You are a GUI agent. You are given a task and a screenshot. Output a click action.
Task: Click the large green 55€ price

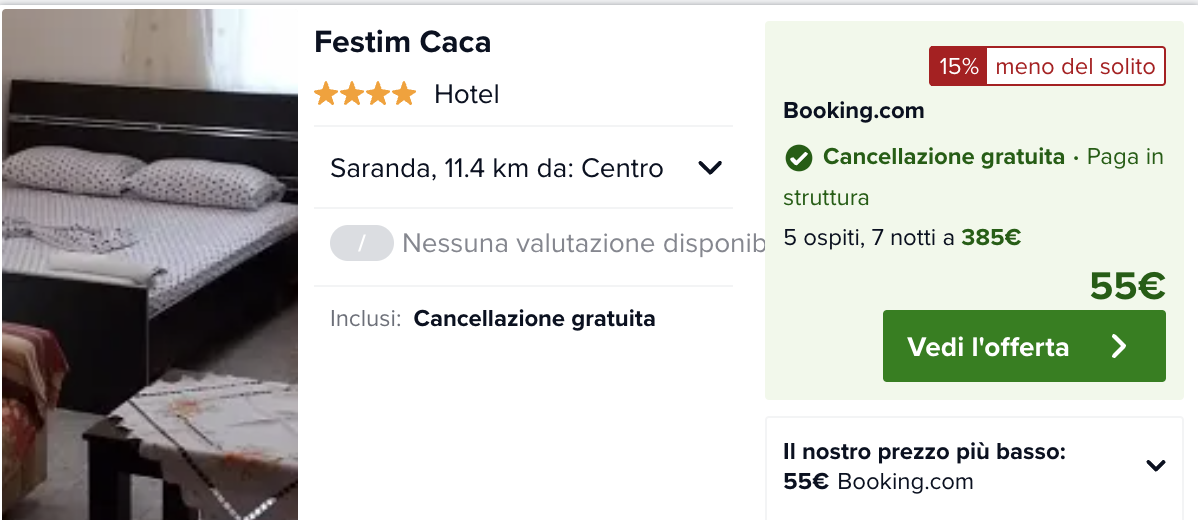click(x=1128, y=286)
